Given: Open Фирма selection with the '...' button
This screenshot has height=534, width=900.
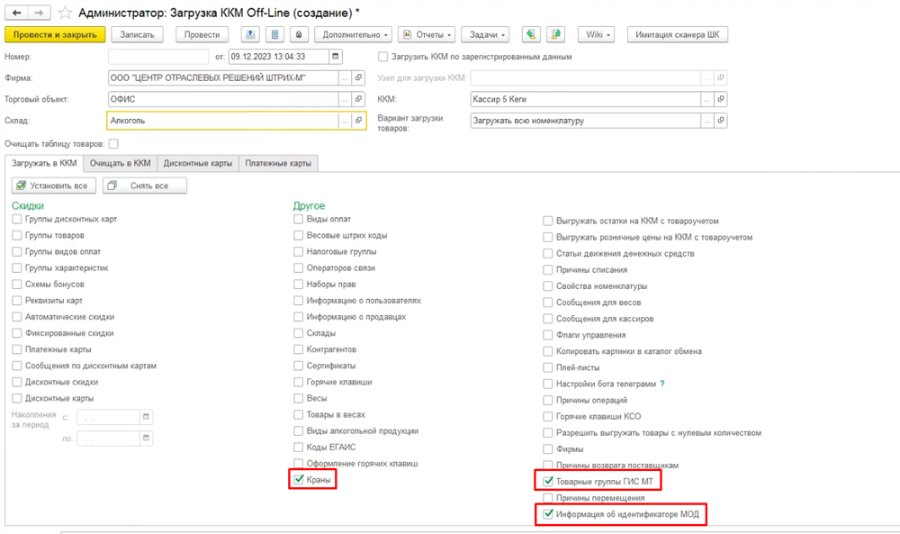Looking at the screenshot, I should 345,78.
